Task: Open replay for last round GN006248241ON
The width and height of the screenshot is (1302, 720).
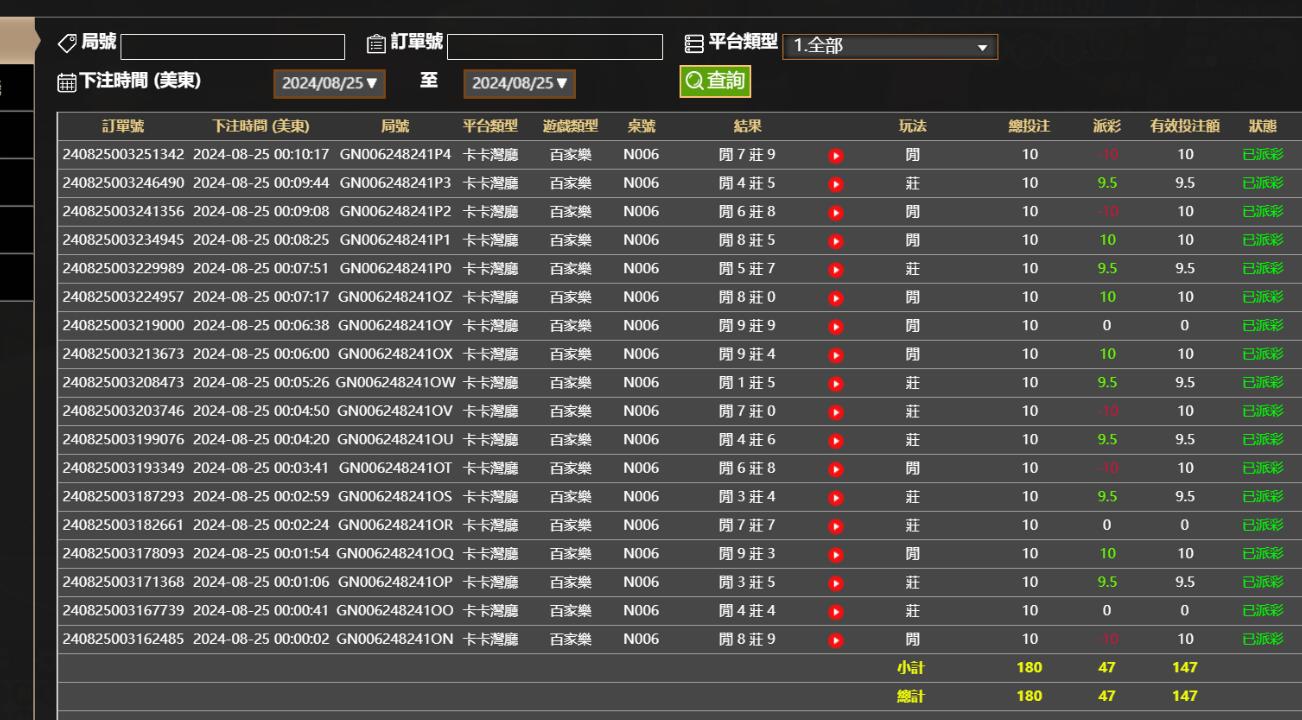Action: click(836, 640)
